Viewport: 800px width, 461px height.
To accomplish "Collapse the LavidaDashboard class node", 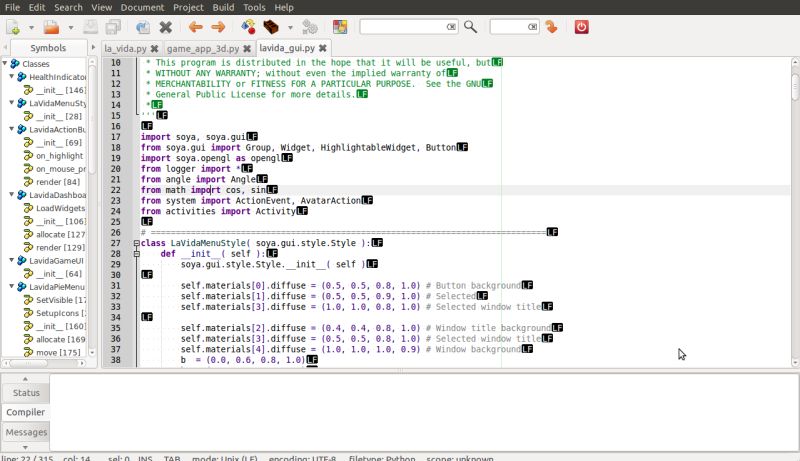I will click(12, 195).
